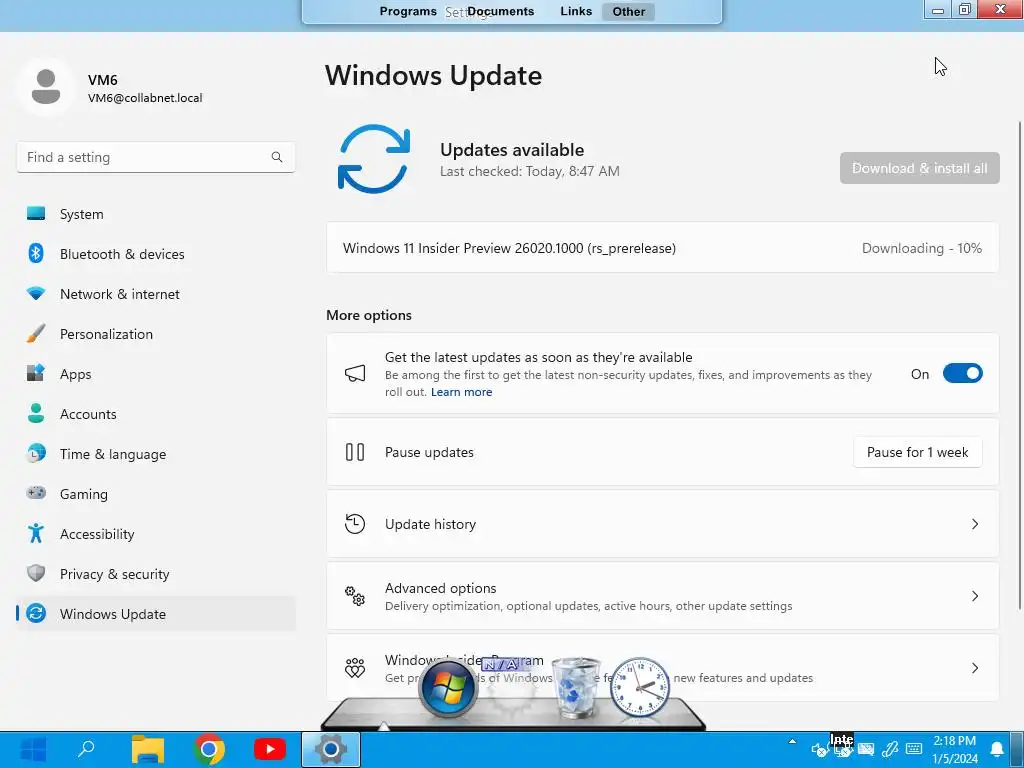1024x768 pixels.
Task: Switch to the Links tab
Action: [576, 11]
